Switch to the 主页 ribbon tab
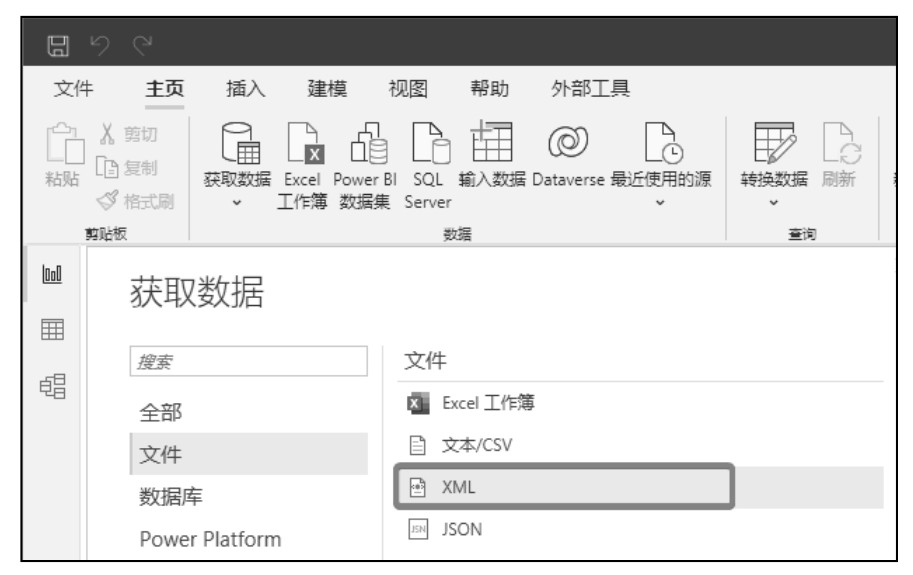 tap(165, 88)
